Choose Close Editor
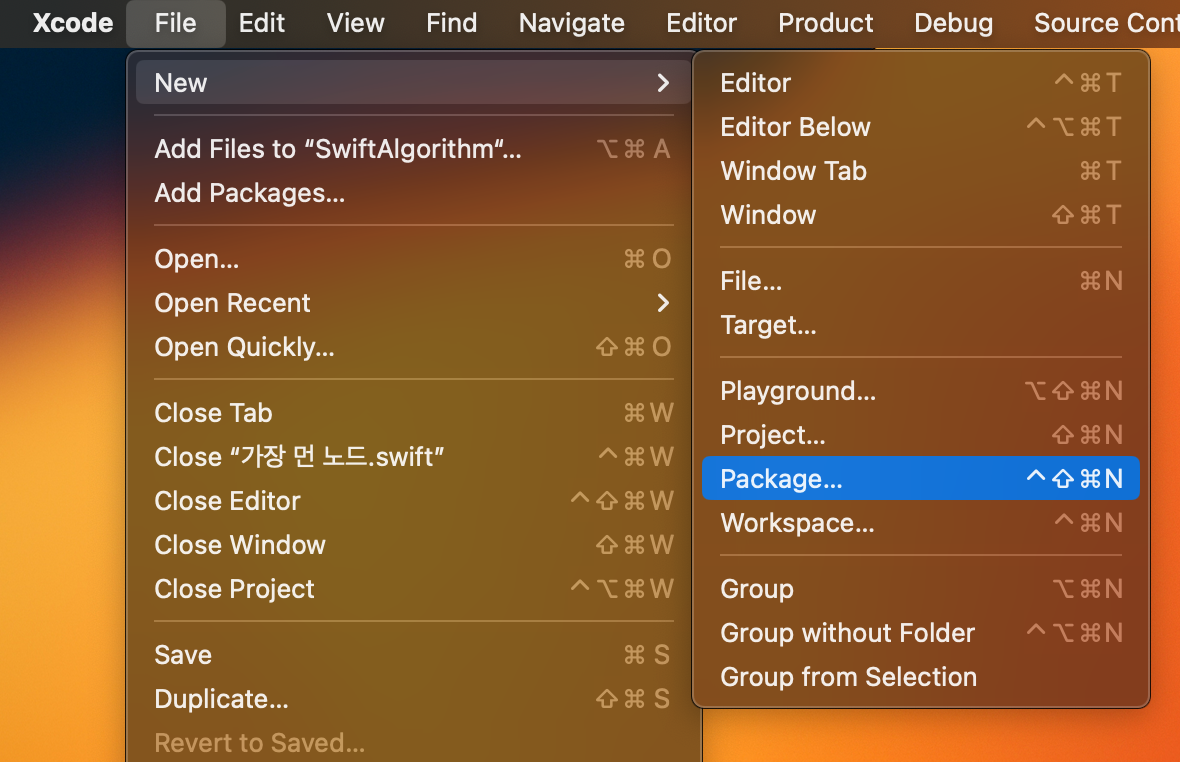The image size is (1180, 762). point(412,501)
